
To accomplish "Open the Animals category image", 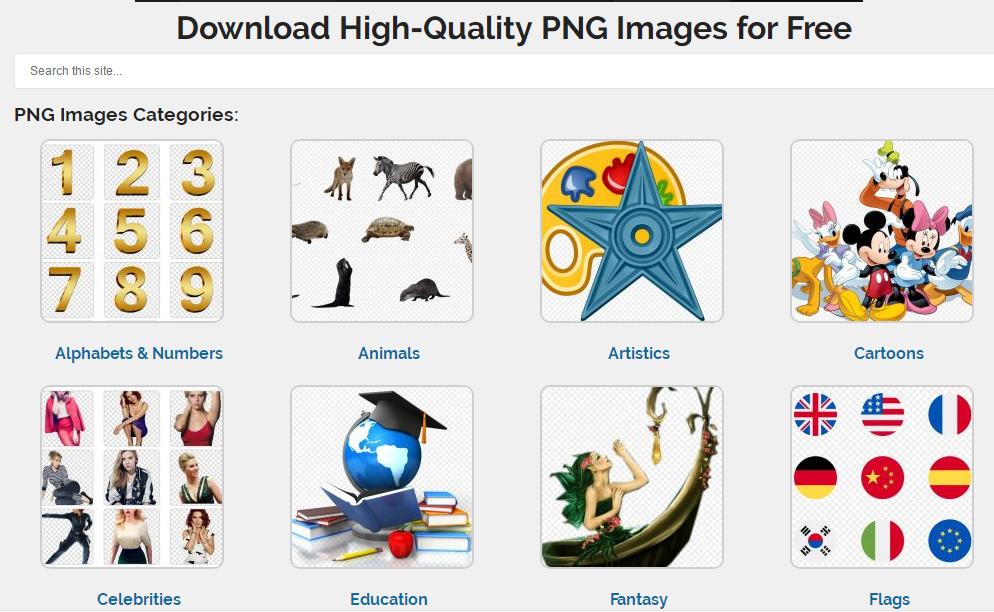I will [x=382, y=231].
